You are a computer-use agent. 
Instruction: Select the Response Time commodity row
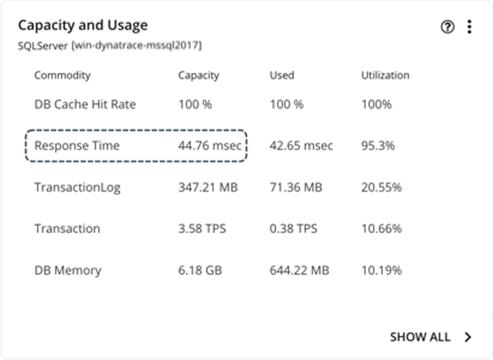(136, 146)
